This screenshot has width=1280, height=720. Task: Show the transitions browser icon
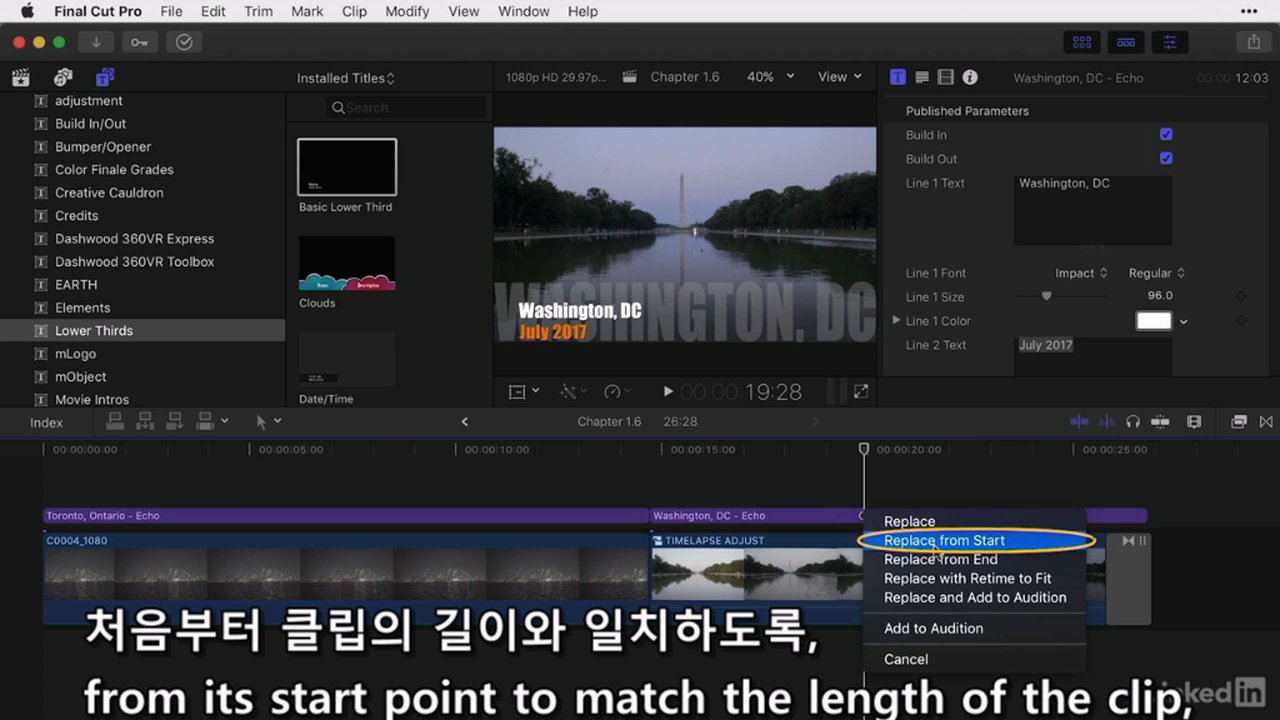coord(1266,422)
